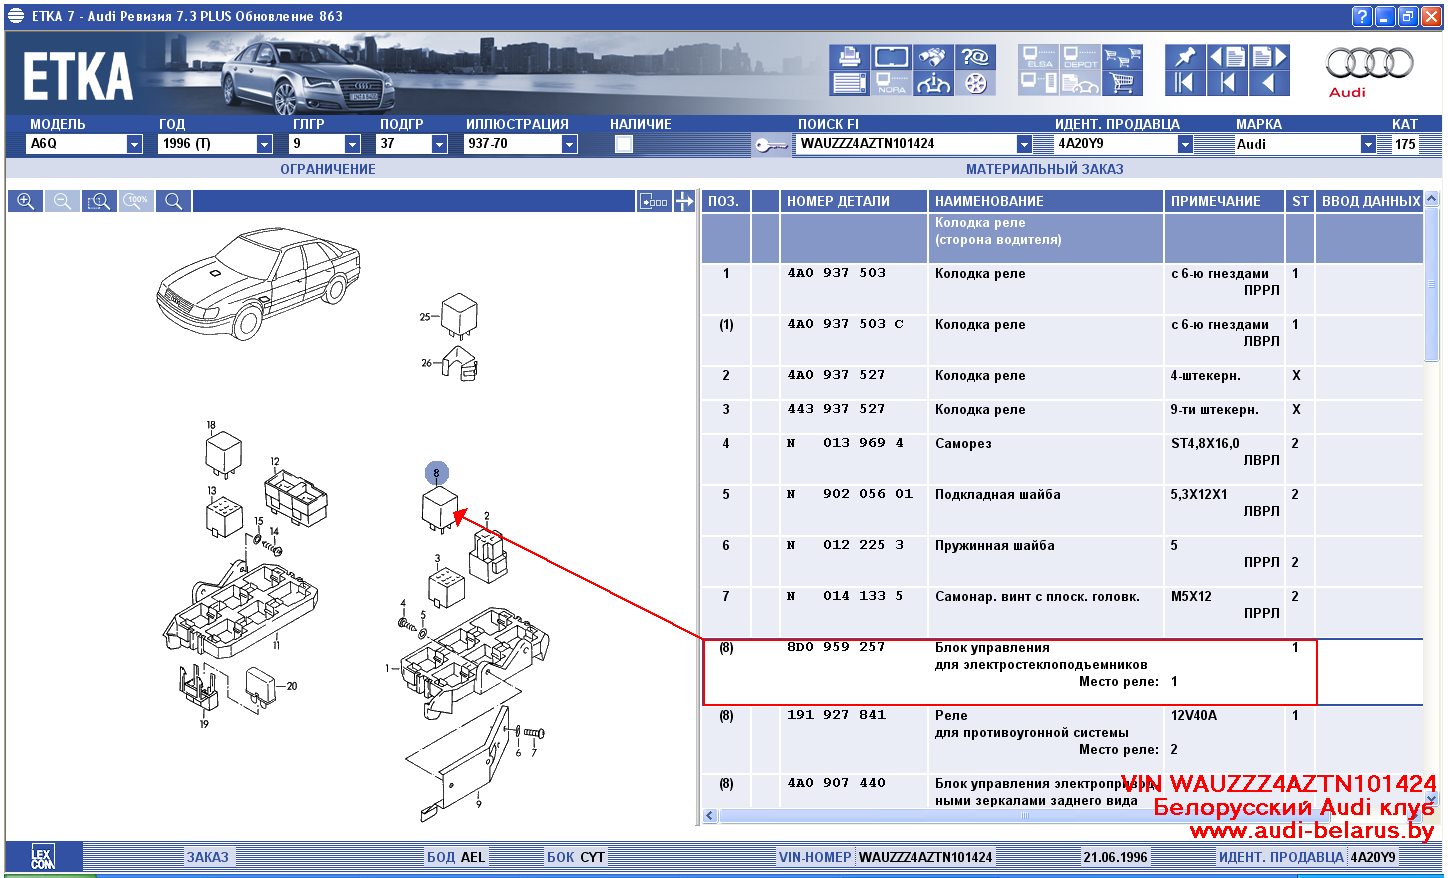1448x878 pixels.
Task: Click the ВВОД ДАННЫХ column header
Action: [1370, 201]
